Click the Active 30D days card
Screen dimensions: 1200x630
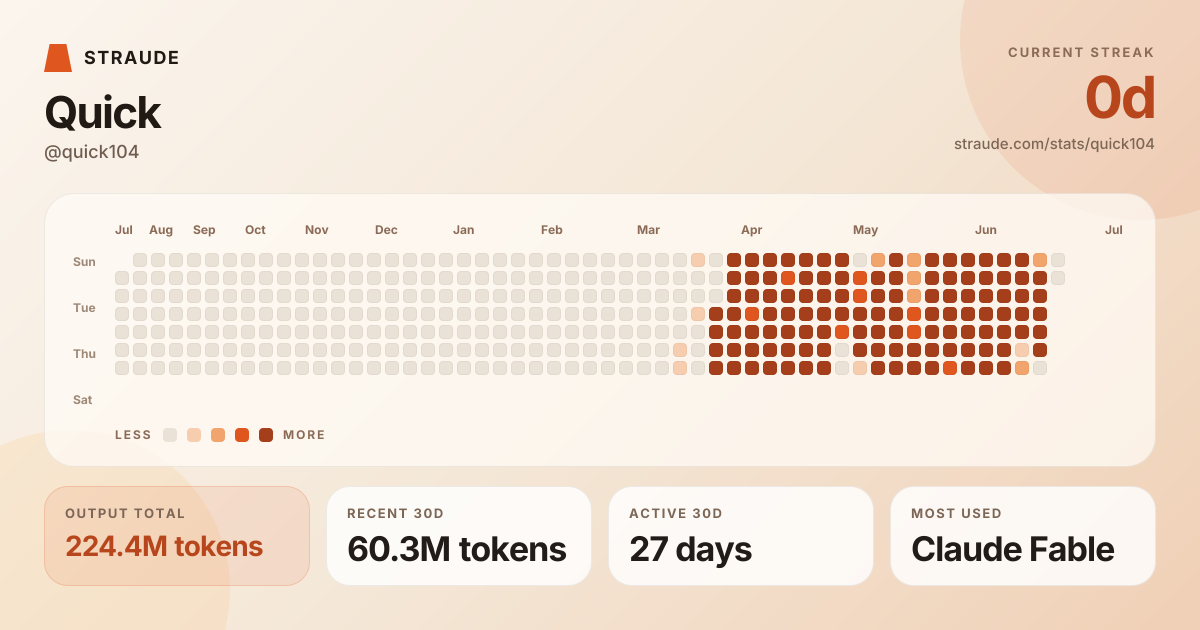741,536
